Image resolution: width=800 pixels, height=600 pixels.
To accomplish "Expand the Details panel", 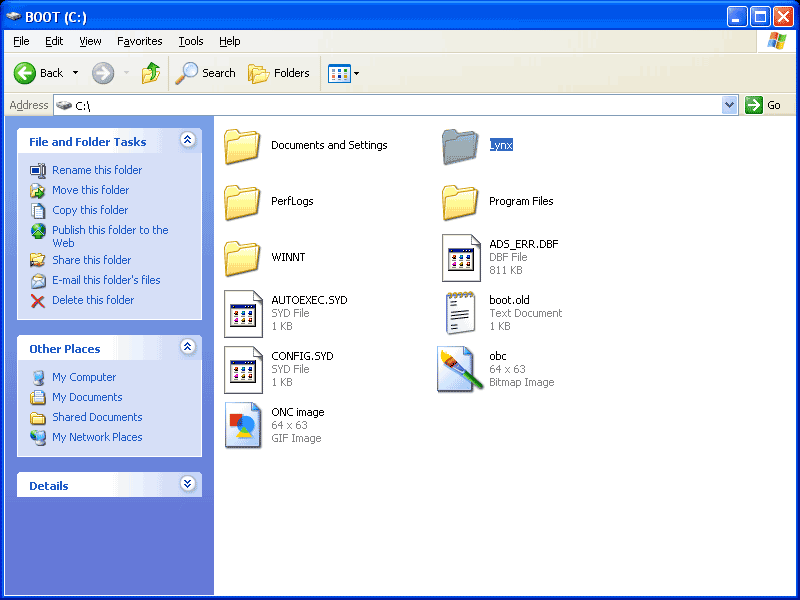I will [x=187, y=485].
